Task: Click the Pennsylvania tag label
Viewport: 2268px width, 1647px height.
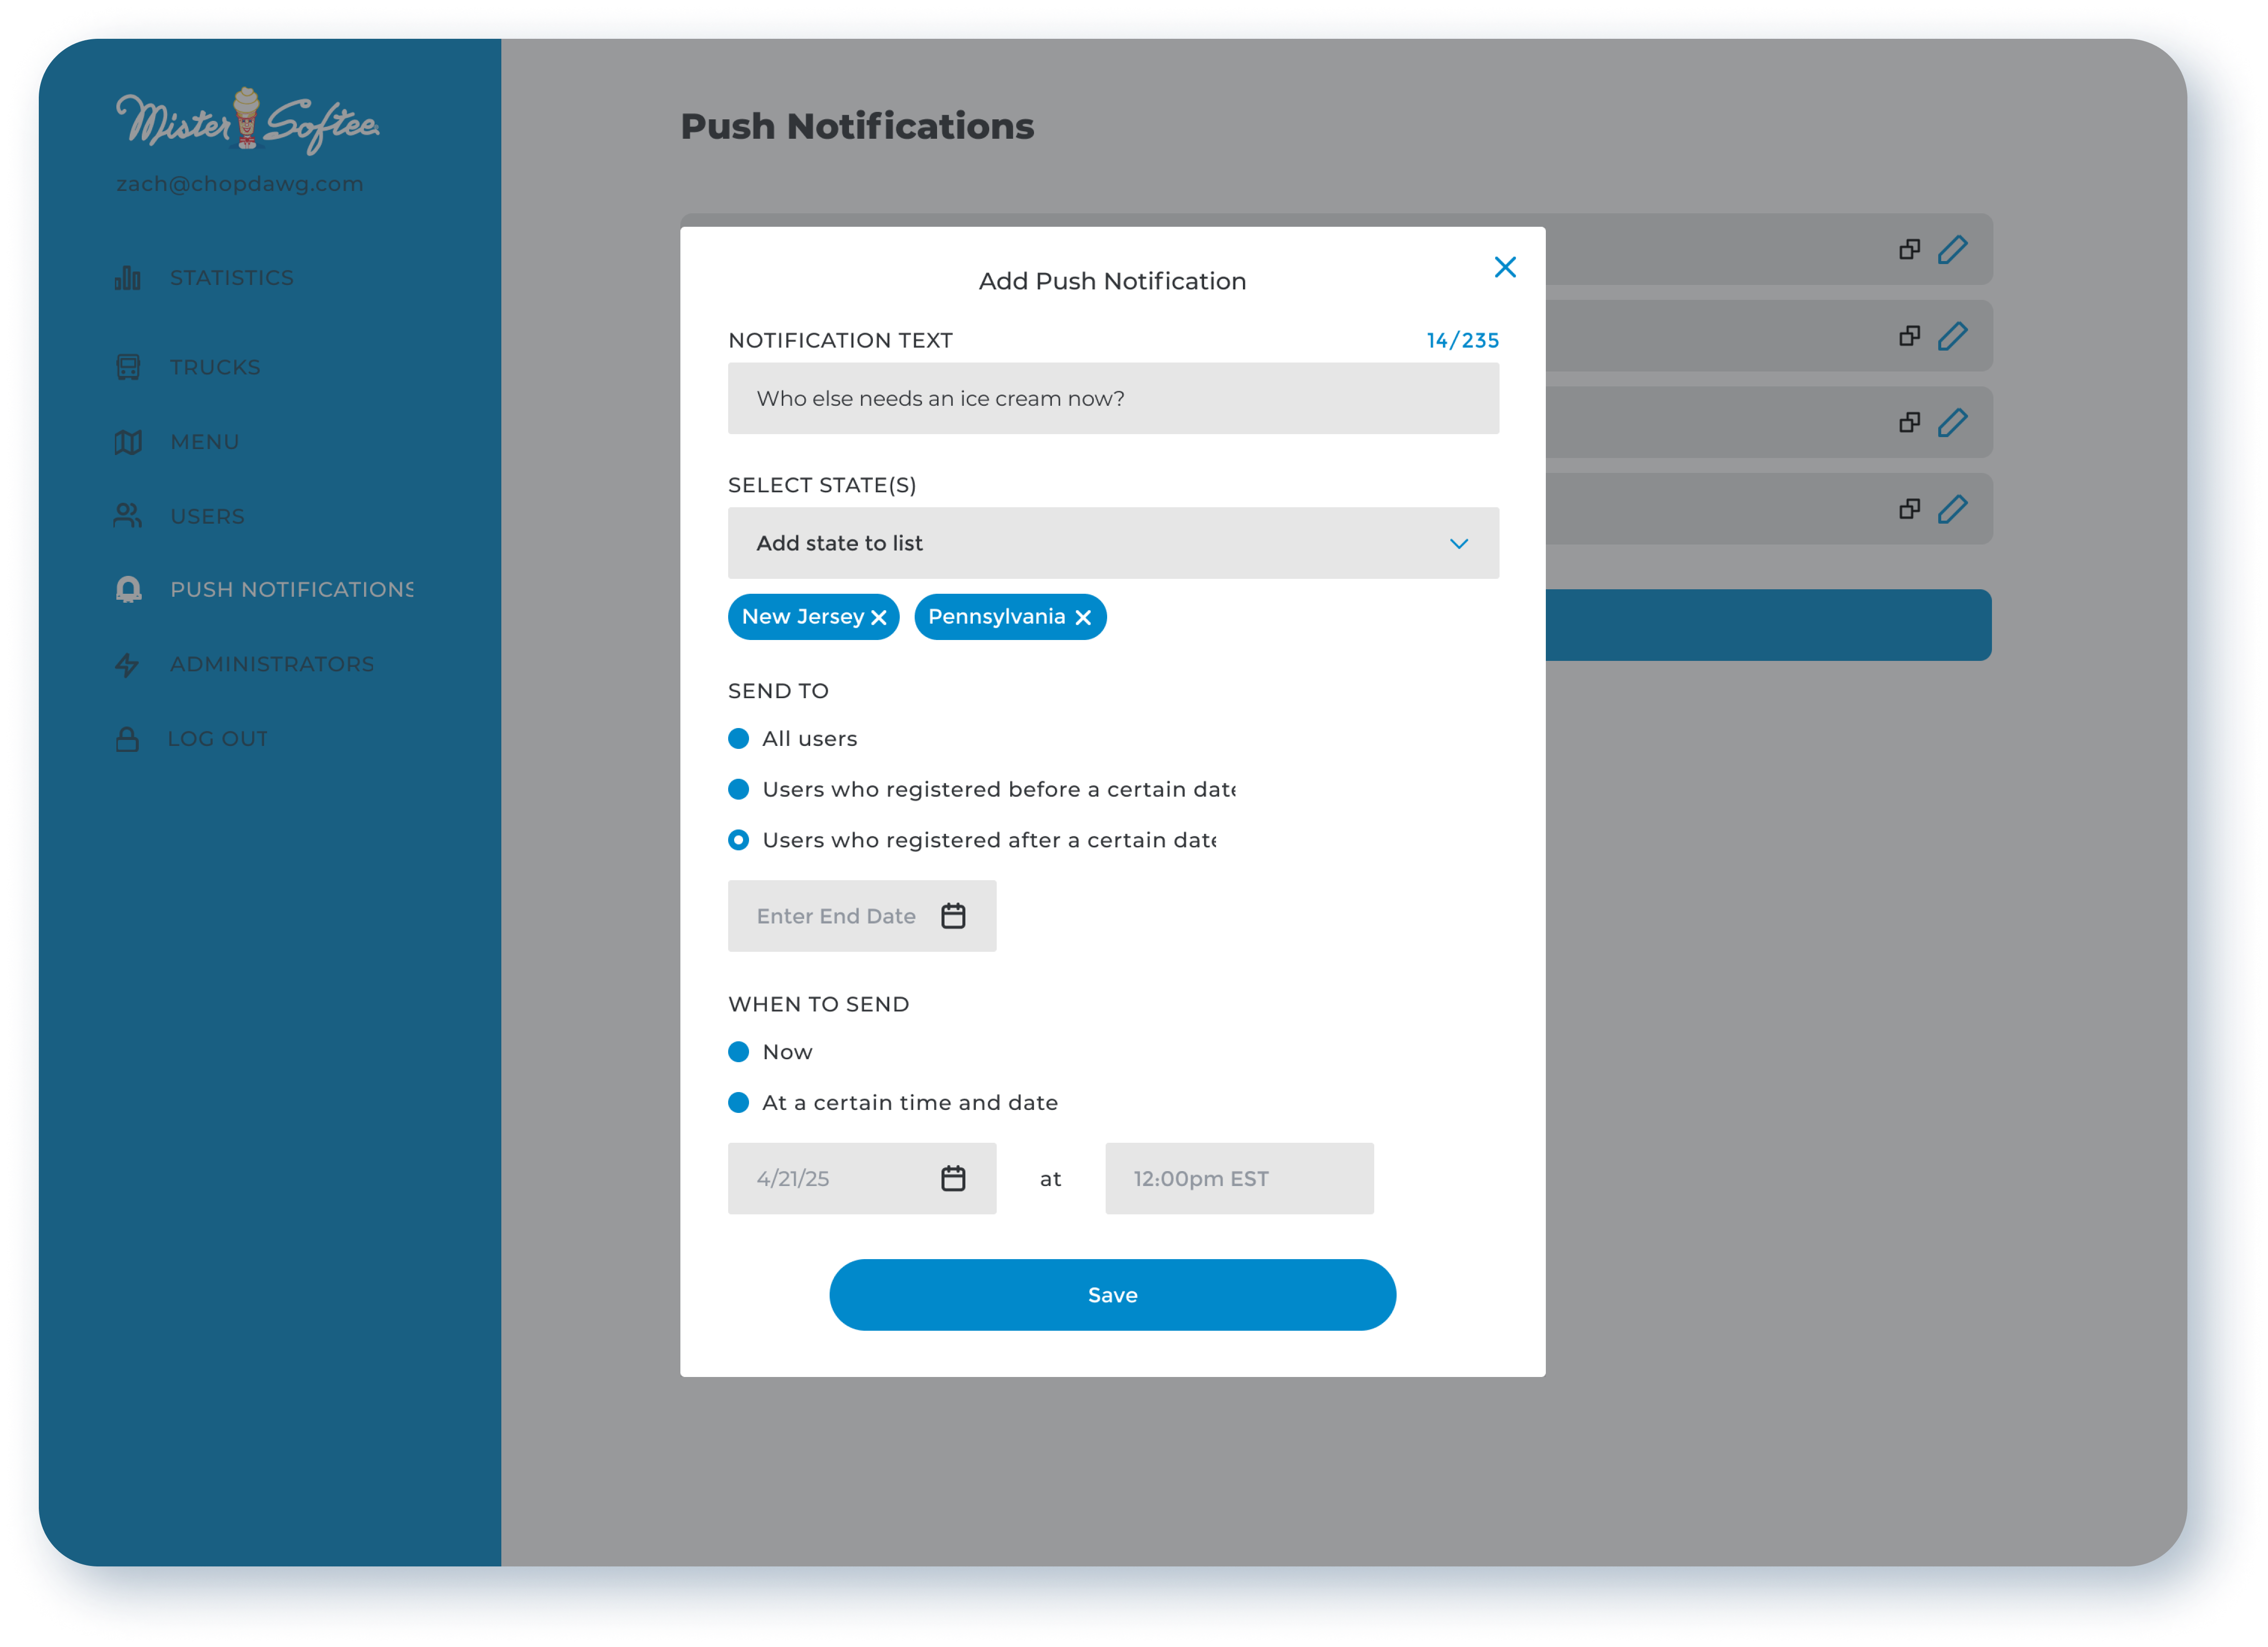Action: (x=996, y=617)
